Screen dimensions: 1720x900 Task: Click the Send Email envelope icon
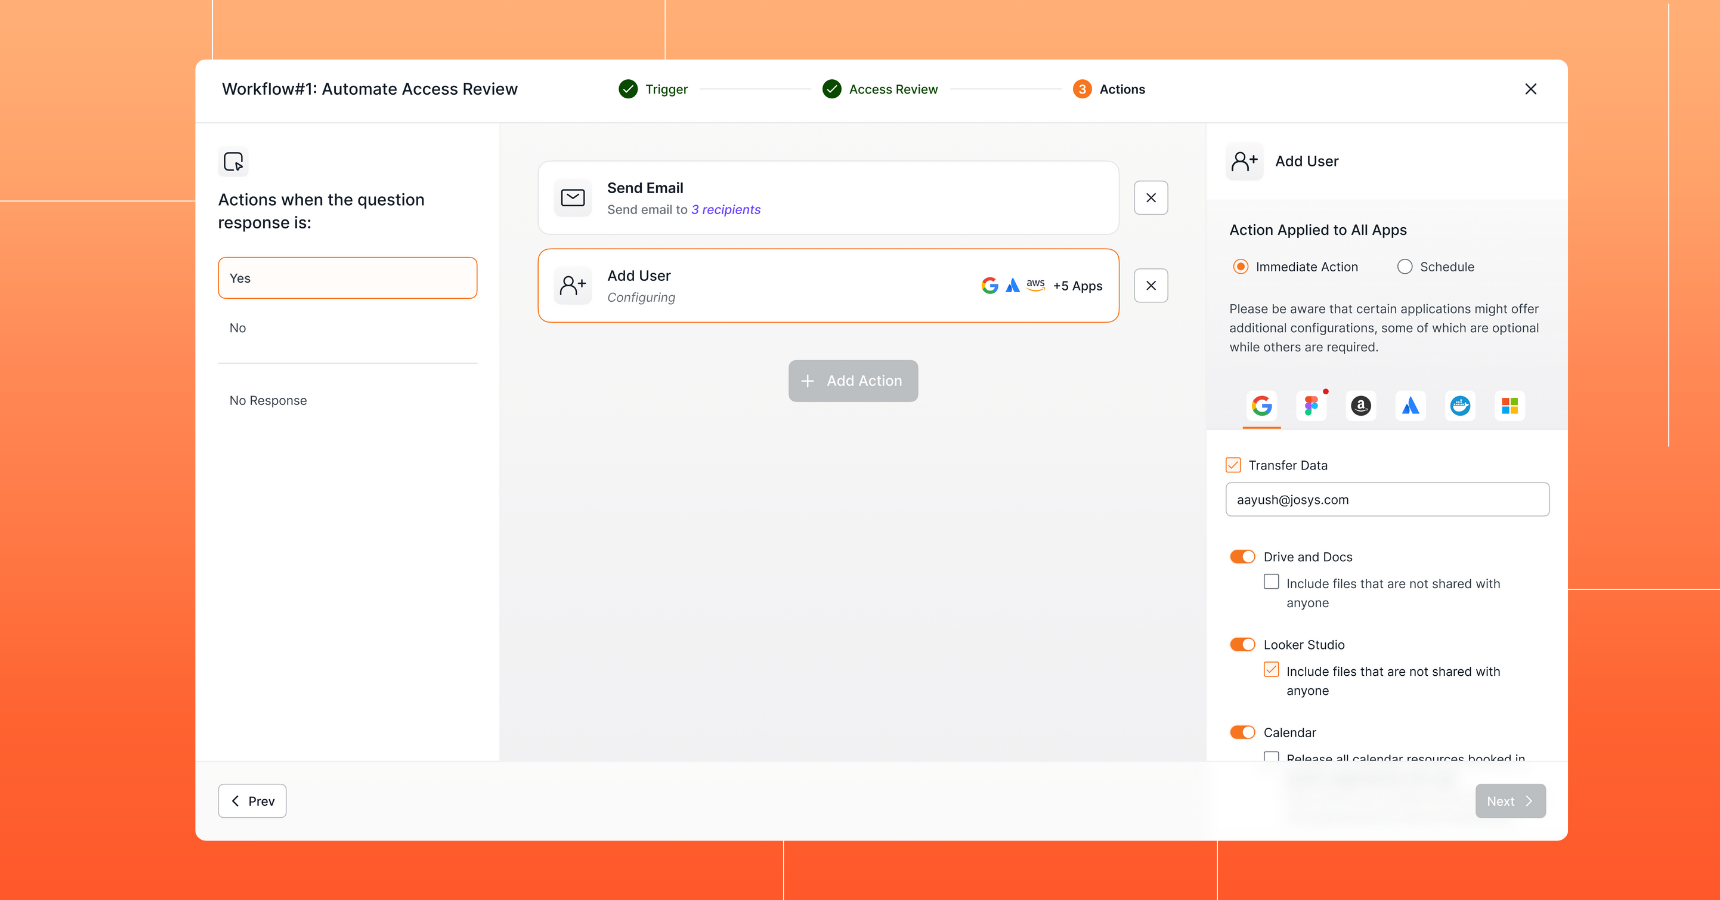click(573, 198)
